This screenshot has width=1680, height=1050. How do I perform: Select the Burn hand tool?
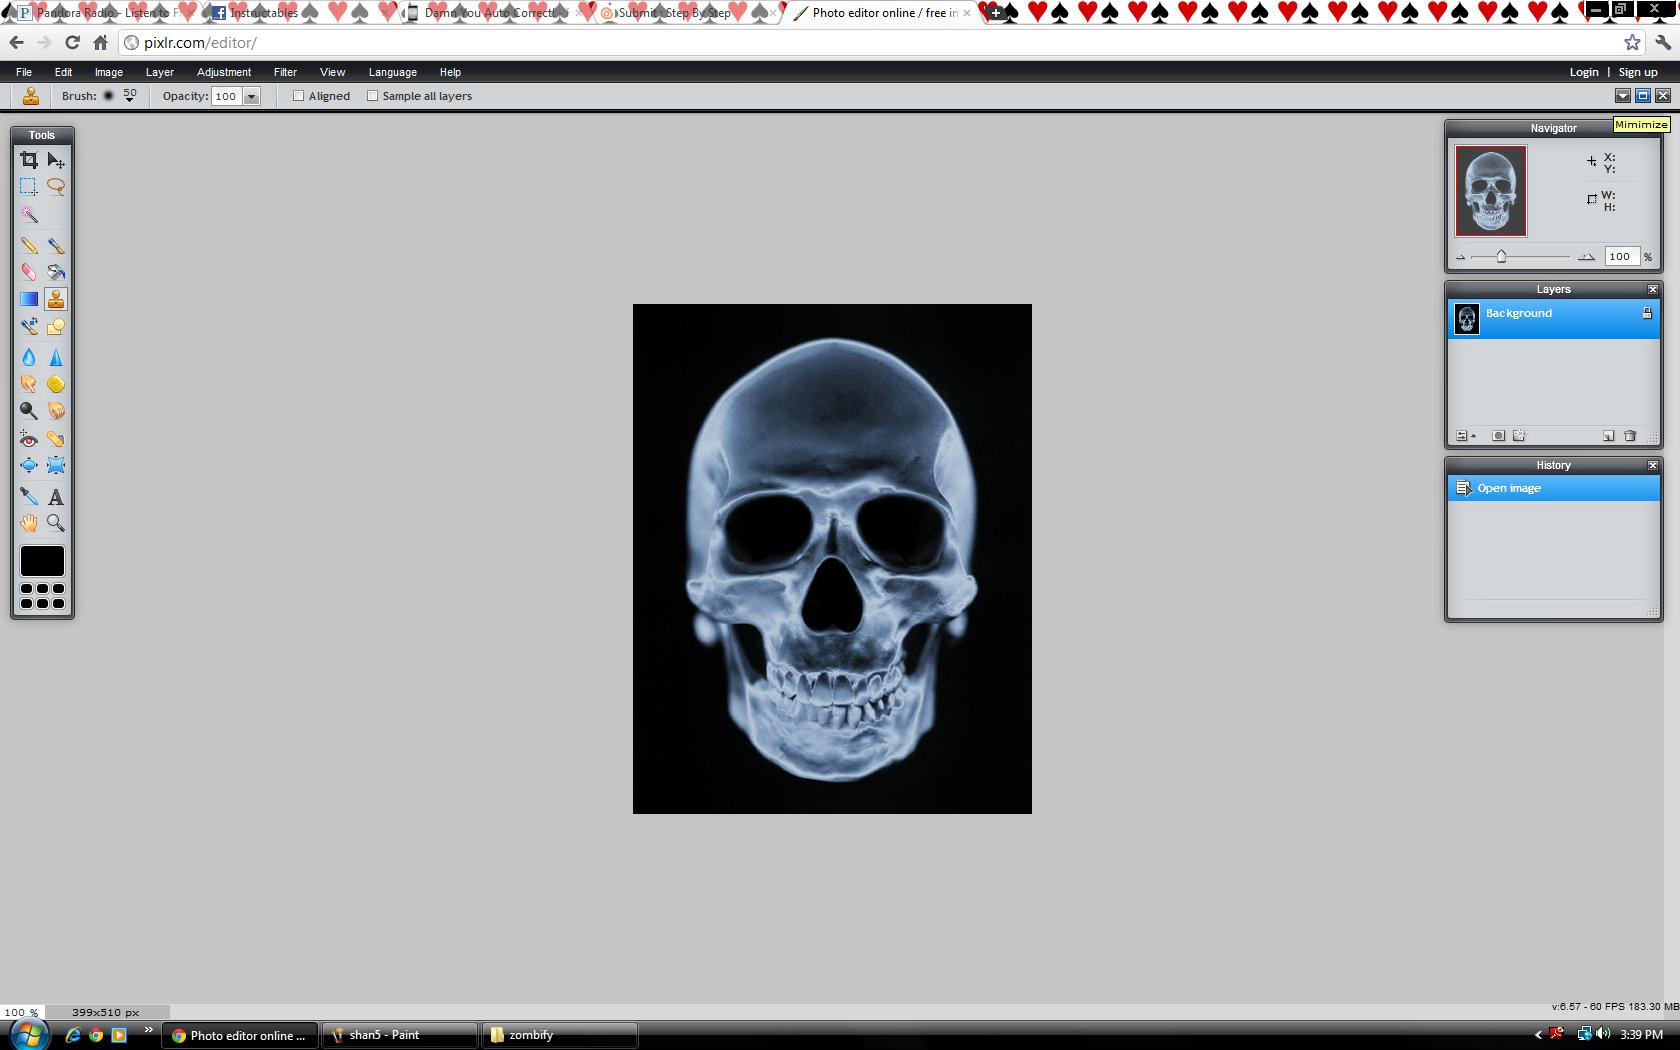pyautogui.click(x=56, y=411)
